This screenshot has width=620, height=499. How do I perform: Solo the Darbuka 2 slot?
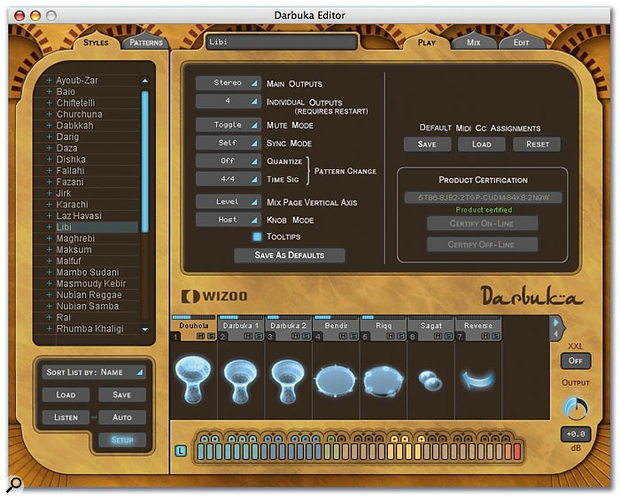[306, 336]
